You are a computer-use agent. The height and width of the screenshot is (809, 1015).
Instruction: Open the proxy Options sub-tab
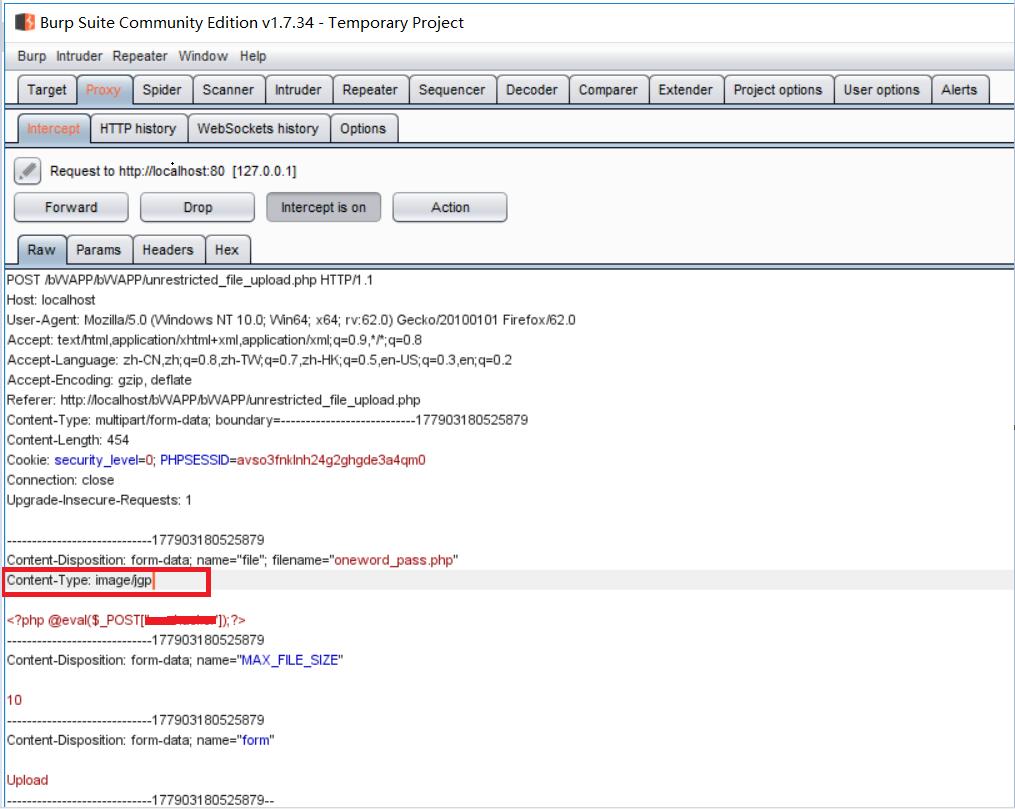[x=362, y=129]
